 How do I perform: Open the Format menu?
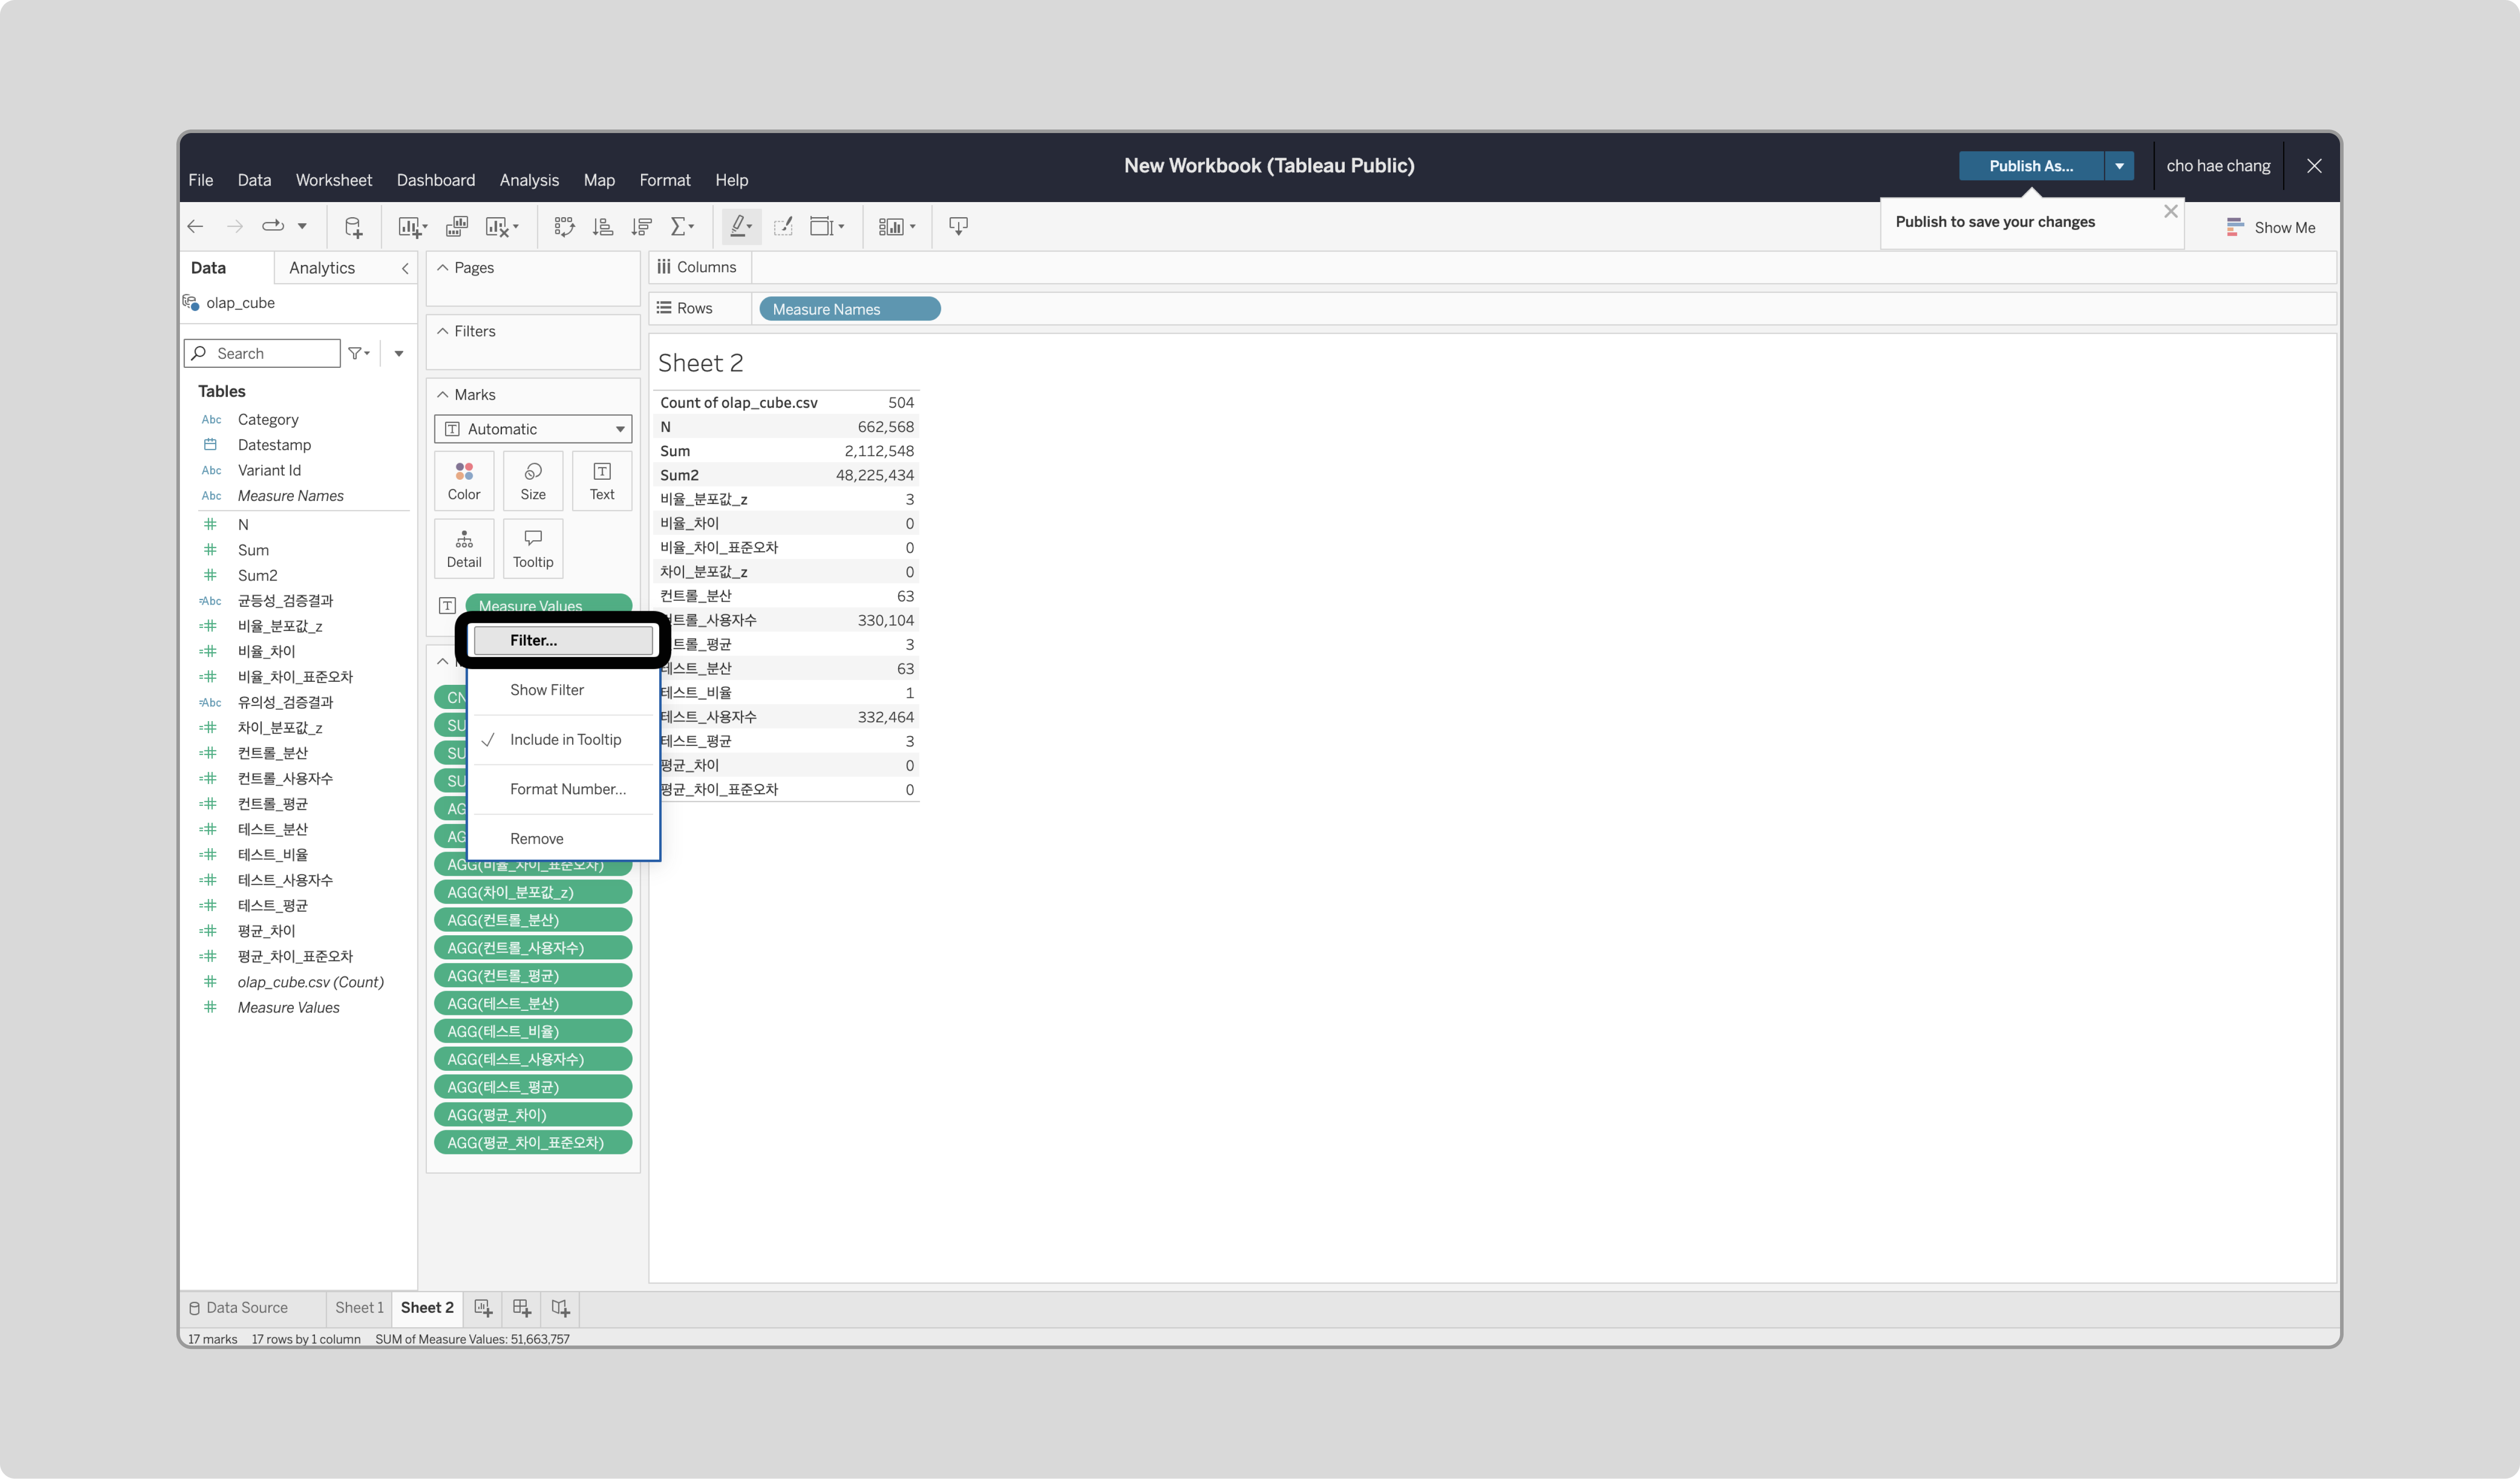point(665,180)
